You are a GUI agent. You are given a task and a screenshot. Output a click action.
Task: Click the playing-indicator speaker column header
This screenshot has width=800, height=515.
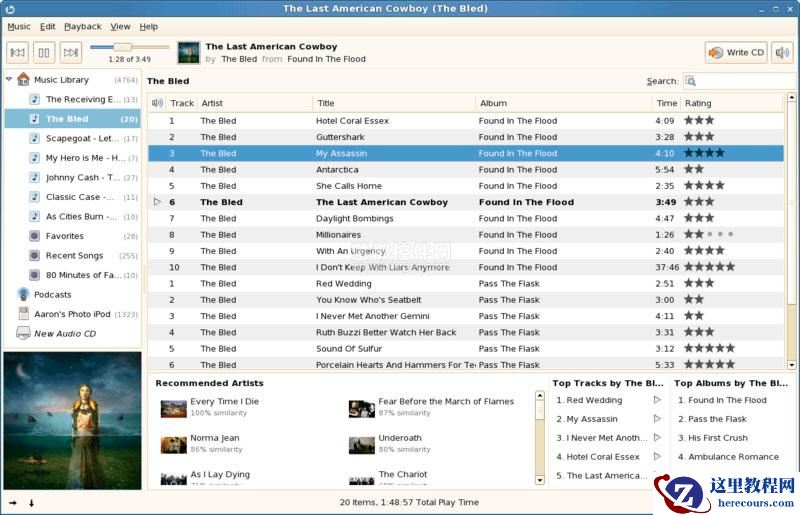157,103
